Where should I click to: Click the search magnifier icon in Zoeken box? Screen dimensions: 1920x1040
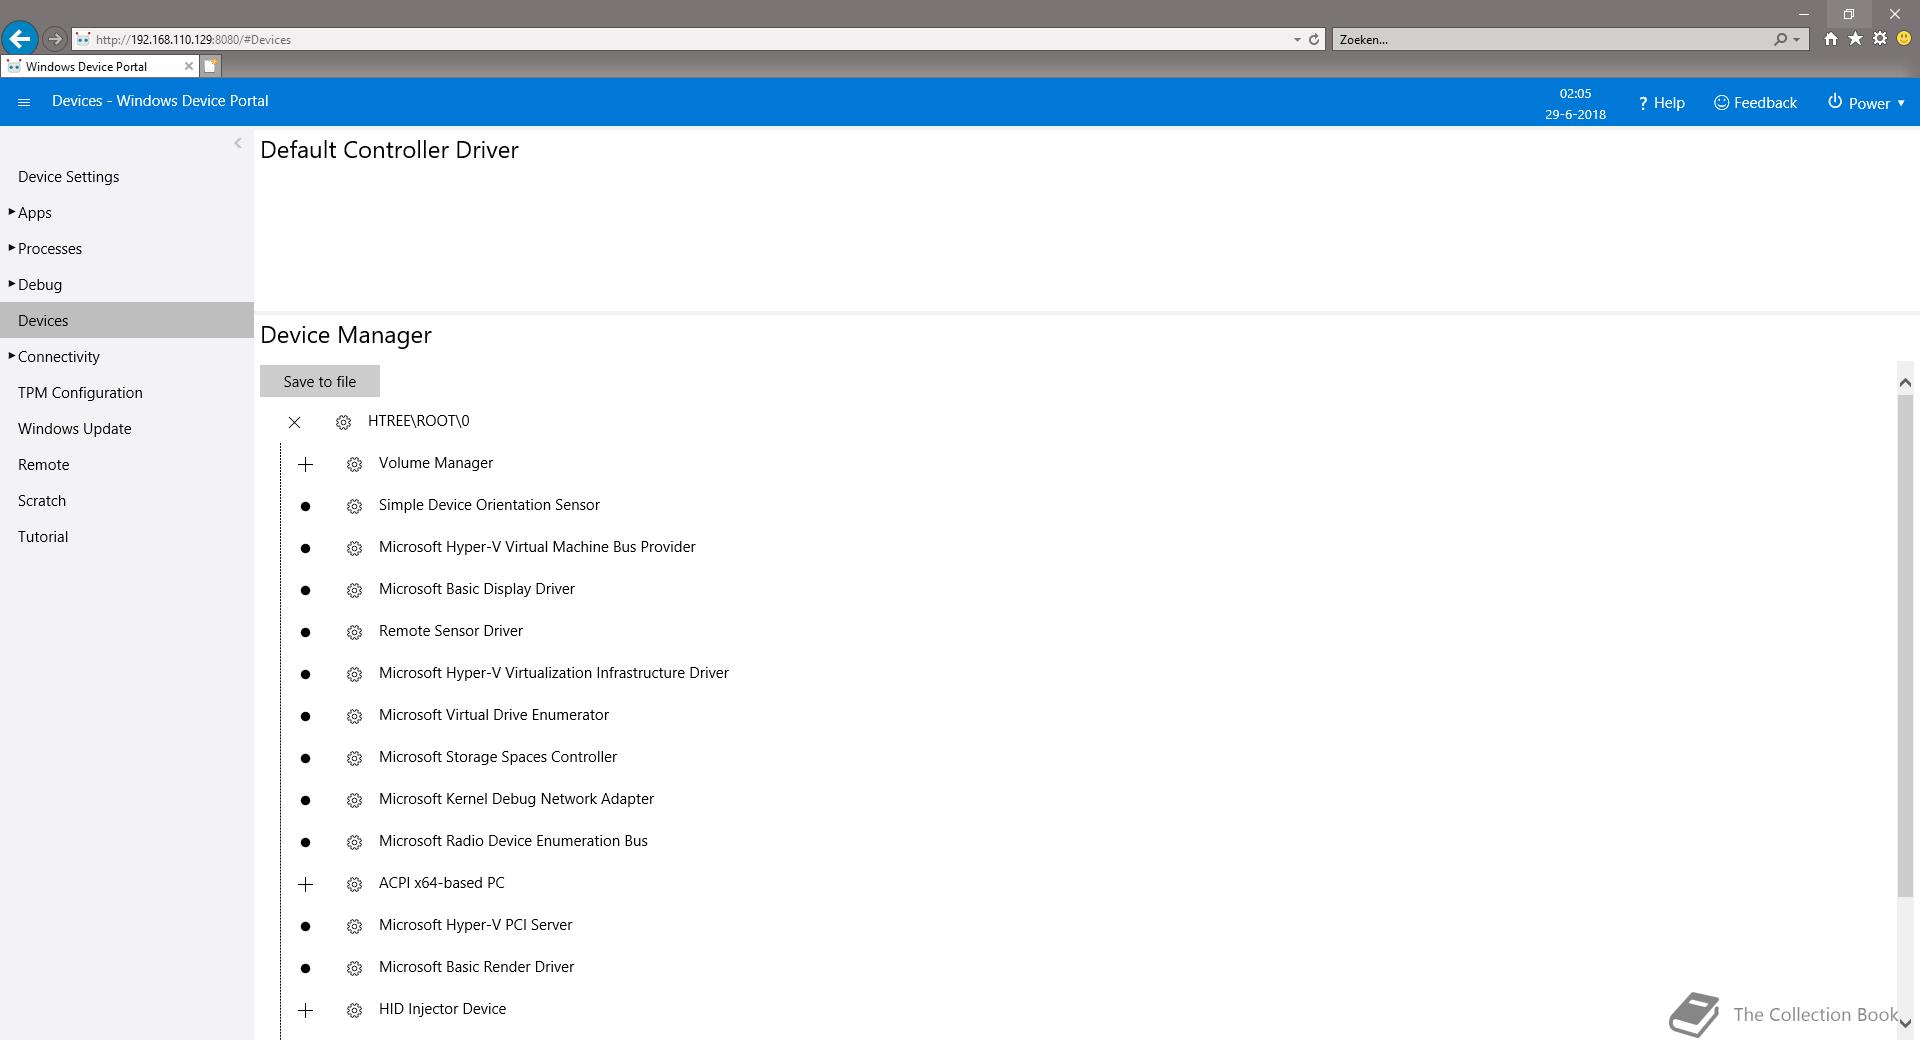[1781, 39]
